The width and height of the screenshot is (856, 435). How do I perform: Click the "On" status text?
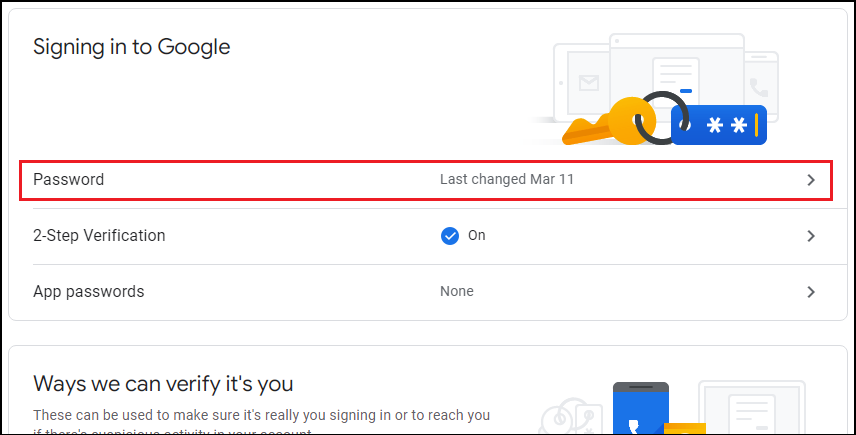477,236
